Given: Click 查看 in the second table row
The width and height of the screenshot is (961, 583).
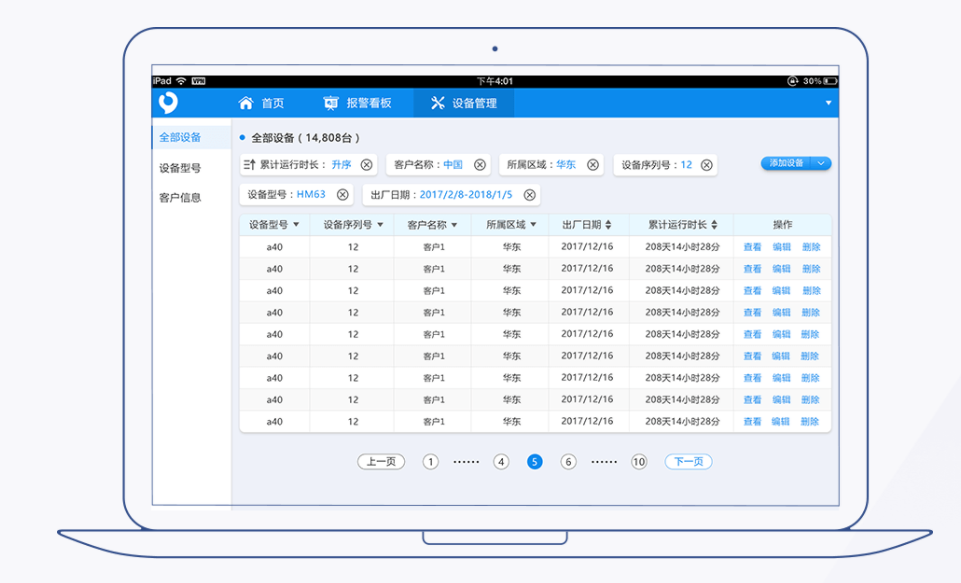Looking at the screenshot, I should click(752, 269).
